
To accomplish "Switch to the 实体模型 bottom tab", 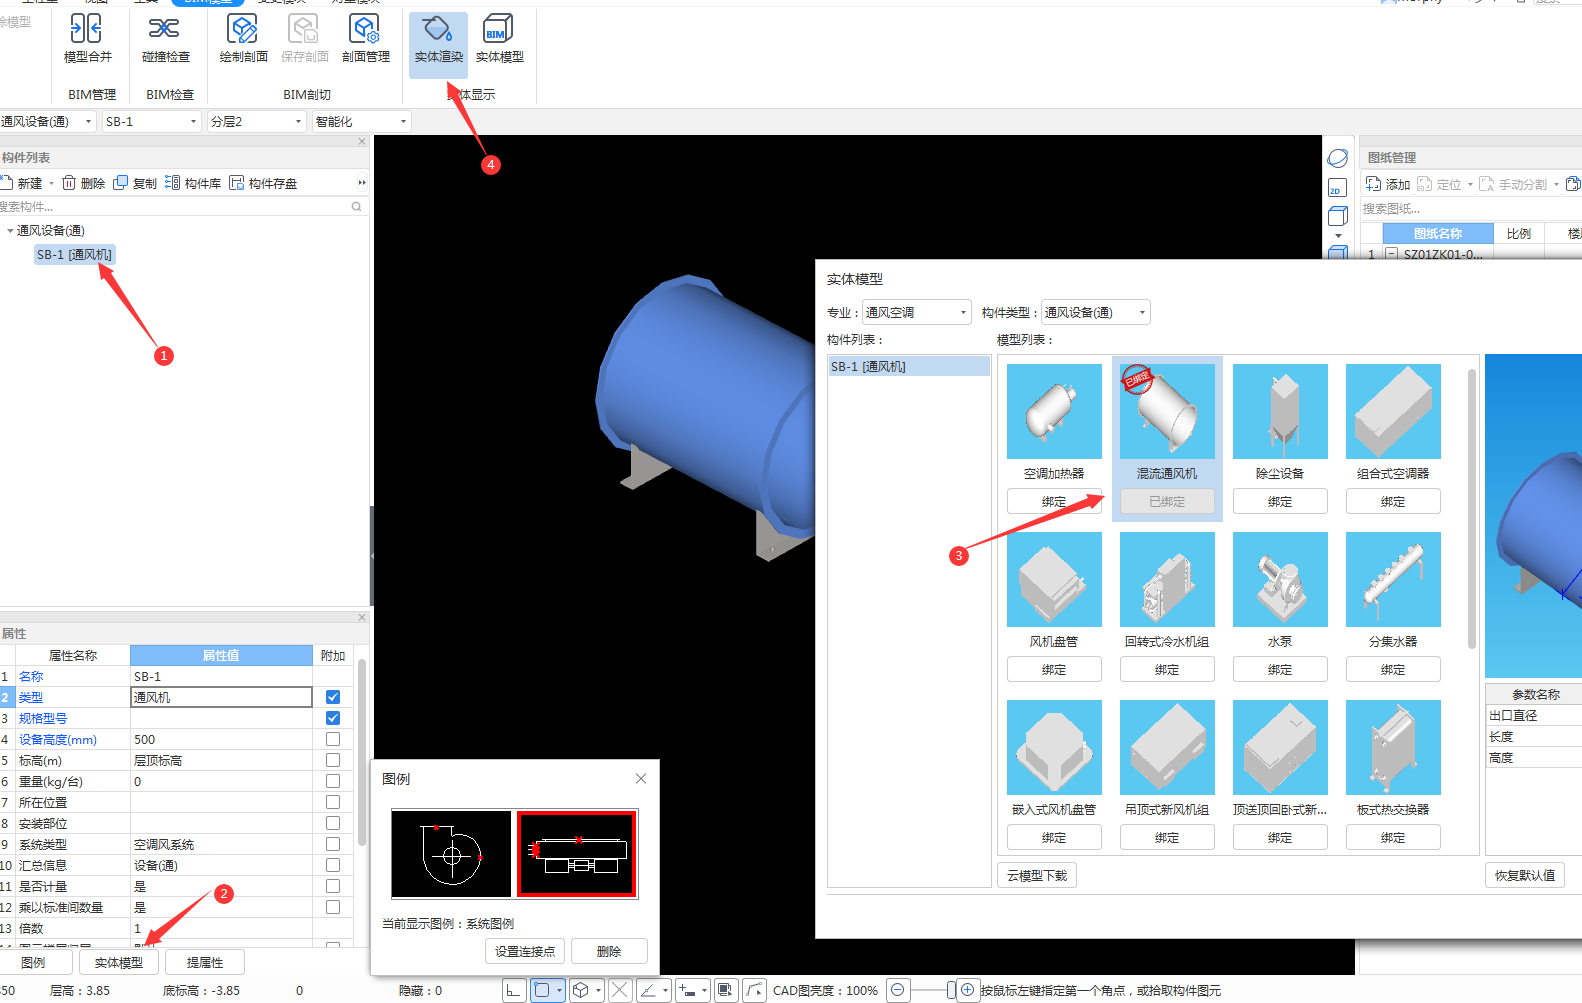I will point(119,962).
